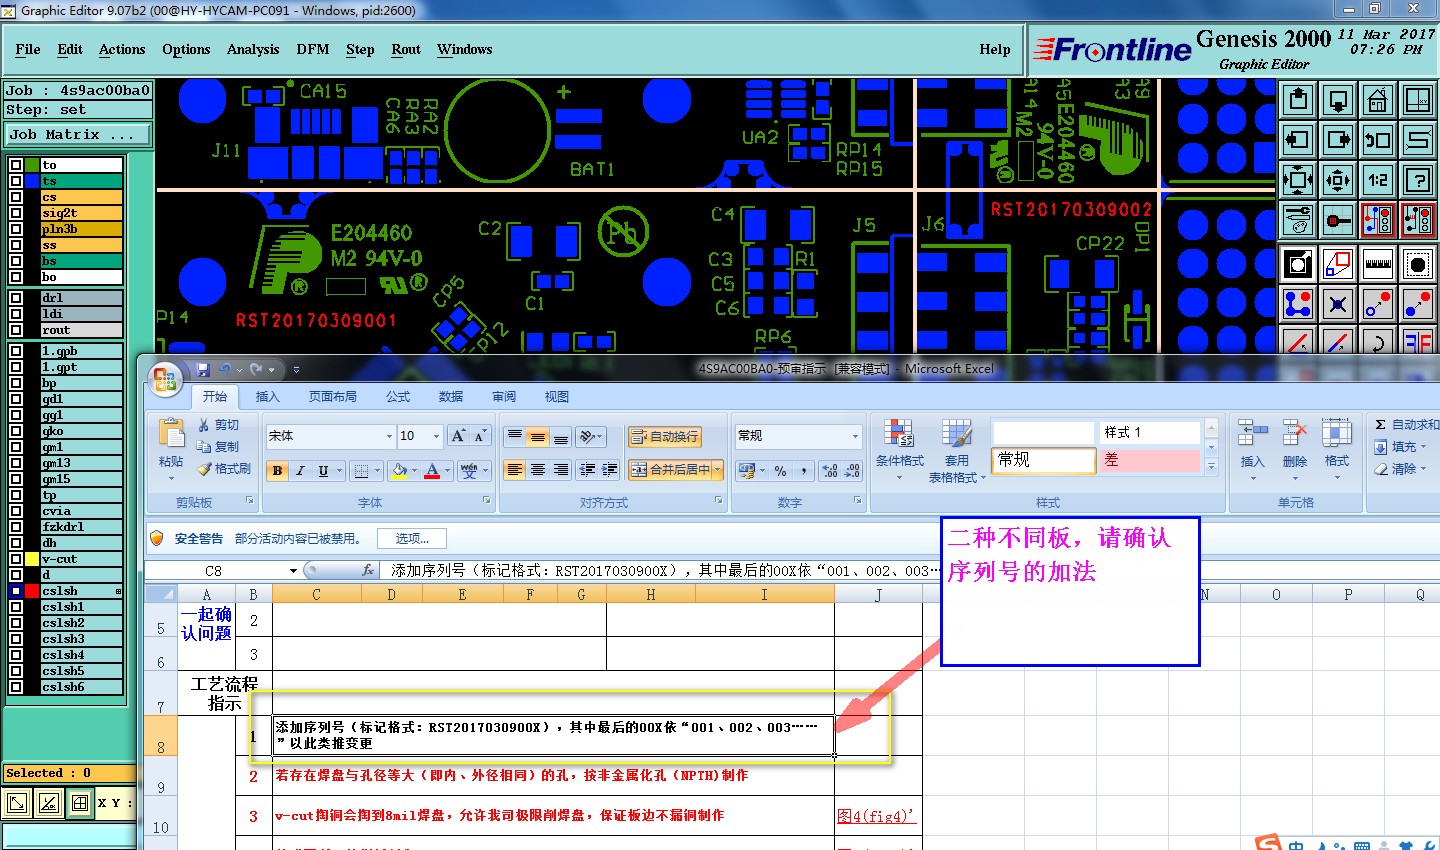Toggle Italic in Excel font group
The width and height of the screenshot is (1440, 850).
299,470
